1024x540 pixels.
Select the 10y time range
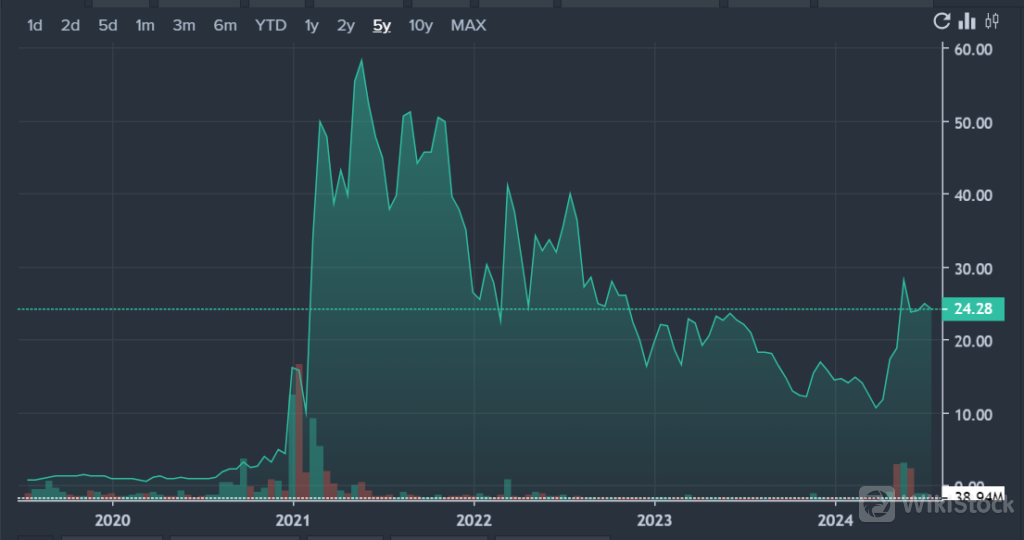coord(421,25)
